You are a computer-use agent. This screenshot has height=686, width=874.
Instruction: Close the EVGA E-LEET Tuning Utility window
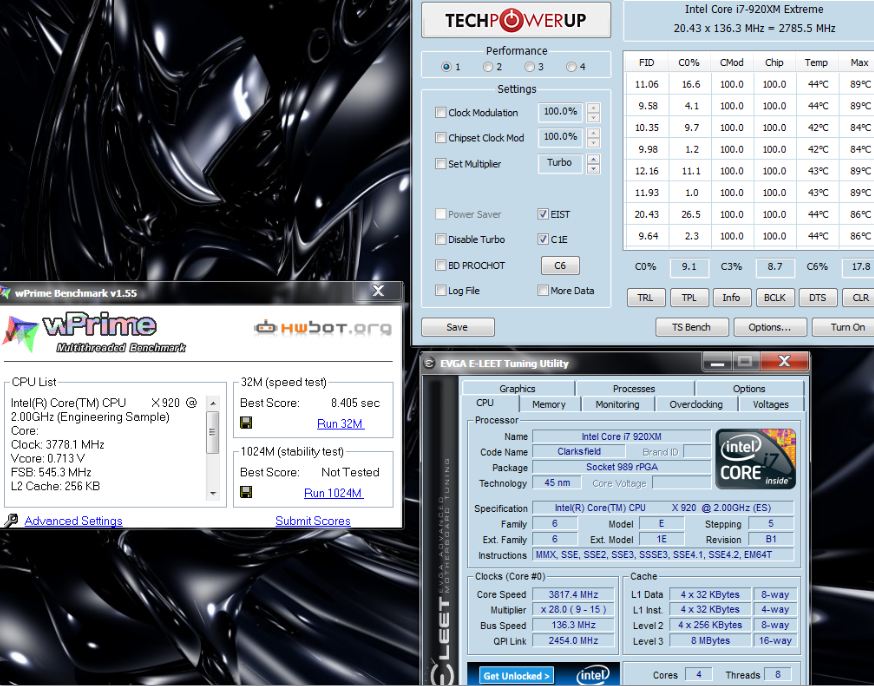(784, 361)
